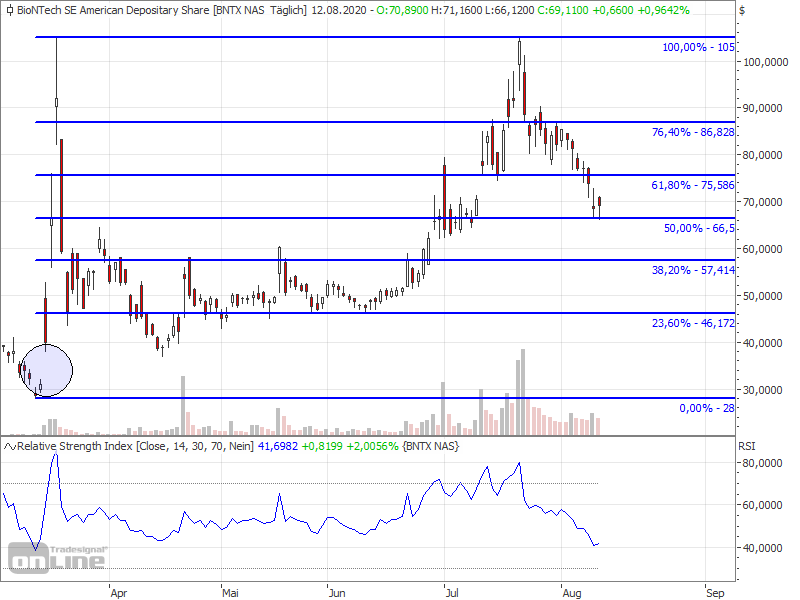The image size is (800, 600).
Task: Click the '0,00% - 28' Fibonacci label
Action: 707,408
